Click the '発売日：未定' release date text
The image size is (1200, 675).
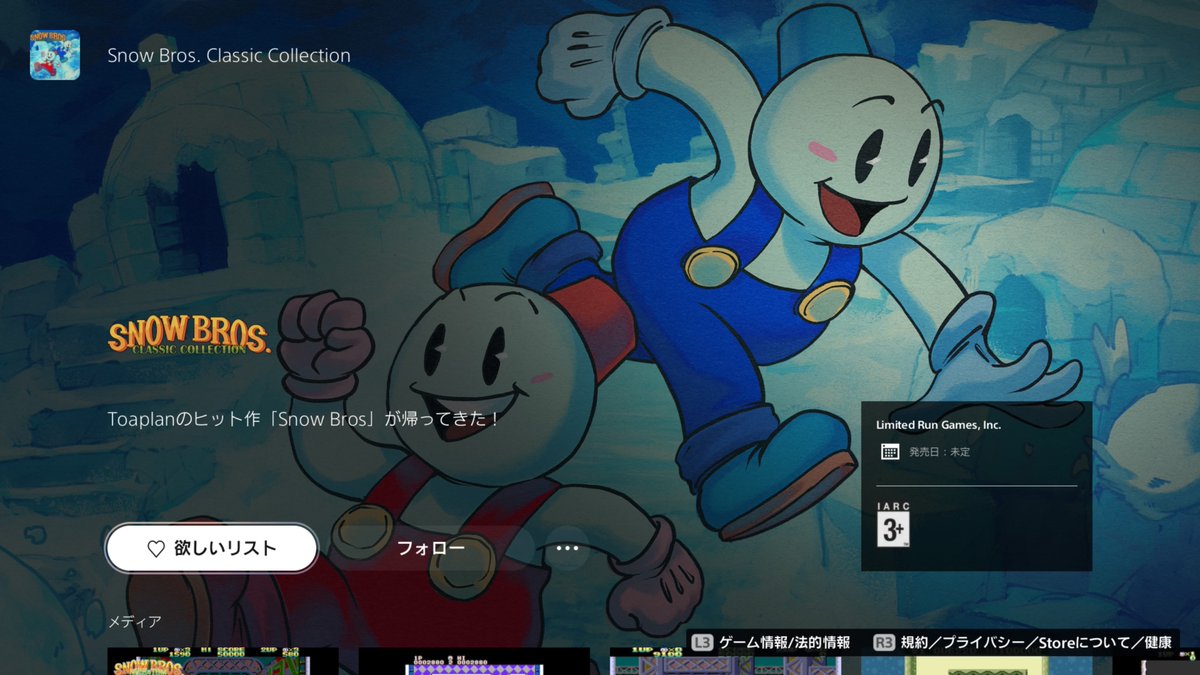click(x=939, y=452)
